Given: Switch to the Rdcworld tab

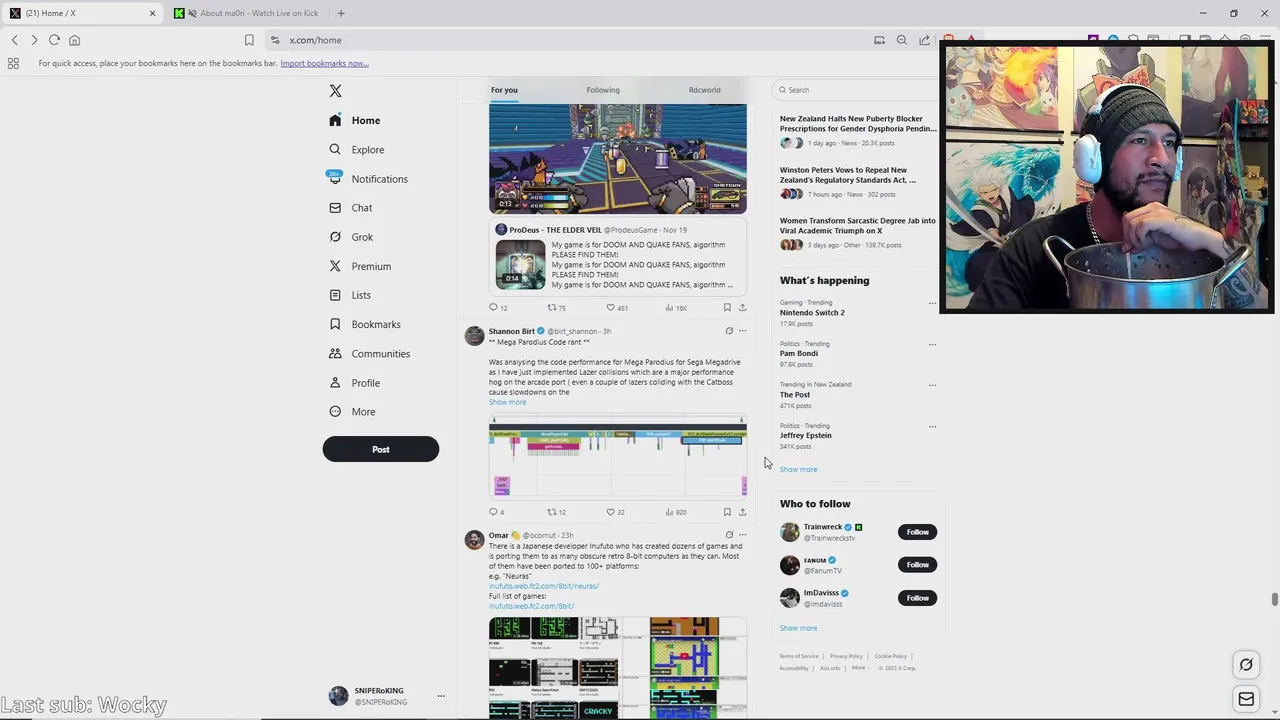Looking at the screenshot, I should pyautogui.click(x=704, y=90).
